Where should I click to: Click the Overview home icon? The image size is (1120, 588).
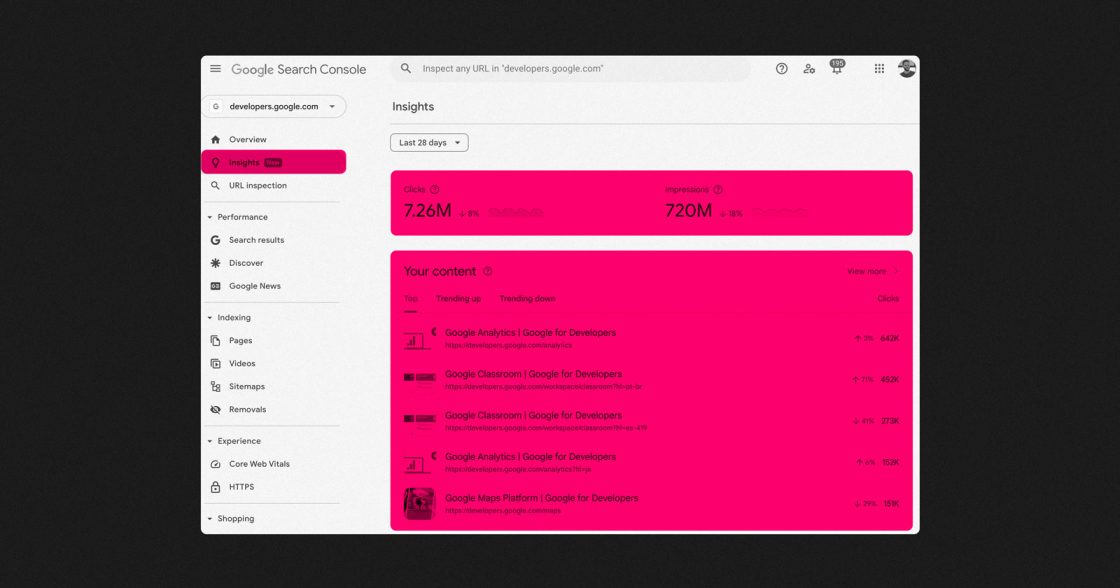[x=215, y=139]
